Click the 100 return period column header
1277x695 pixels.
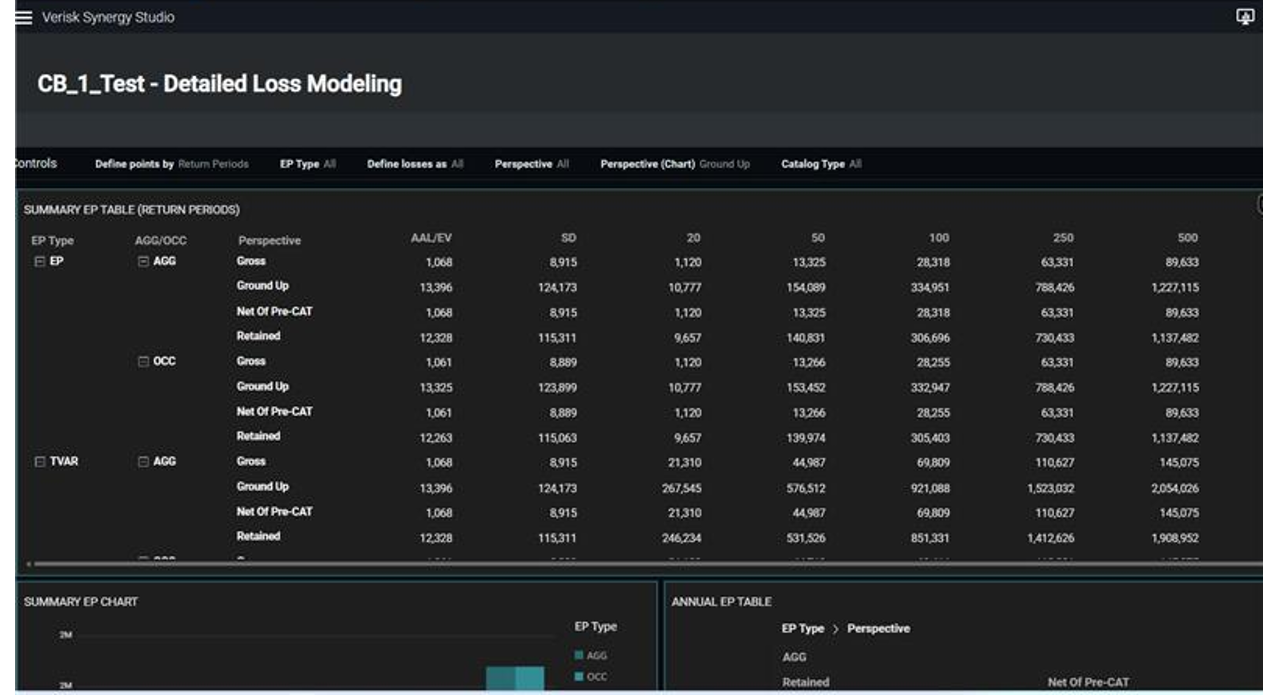click(x=940, y=238)
